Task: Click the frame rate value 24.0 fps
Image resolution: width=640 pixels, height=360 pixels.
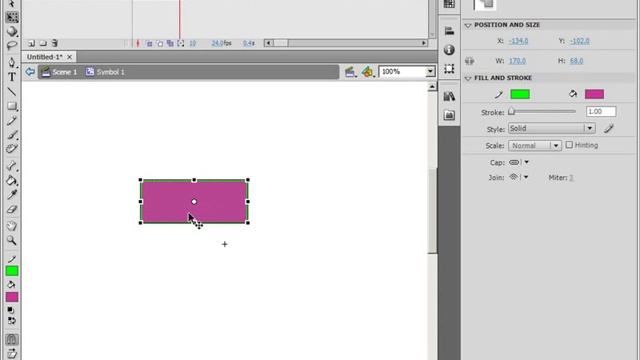Action: (x=221, y=43)
